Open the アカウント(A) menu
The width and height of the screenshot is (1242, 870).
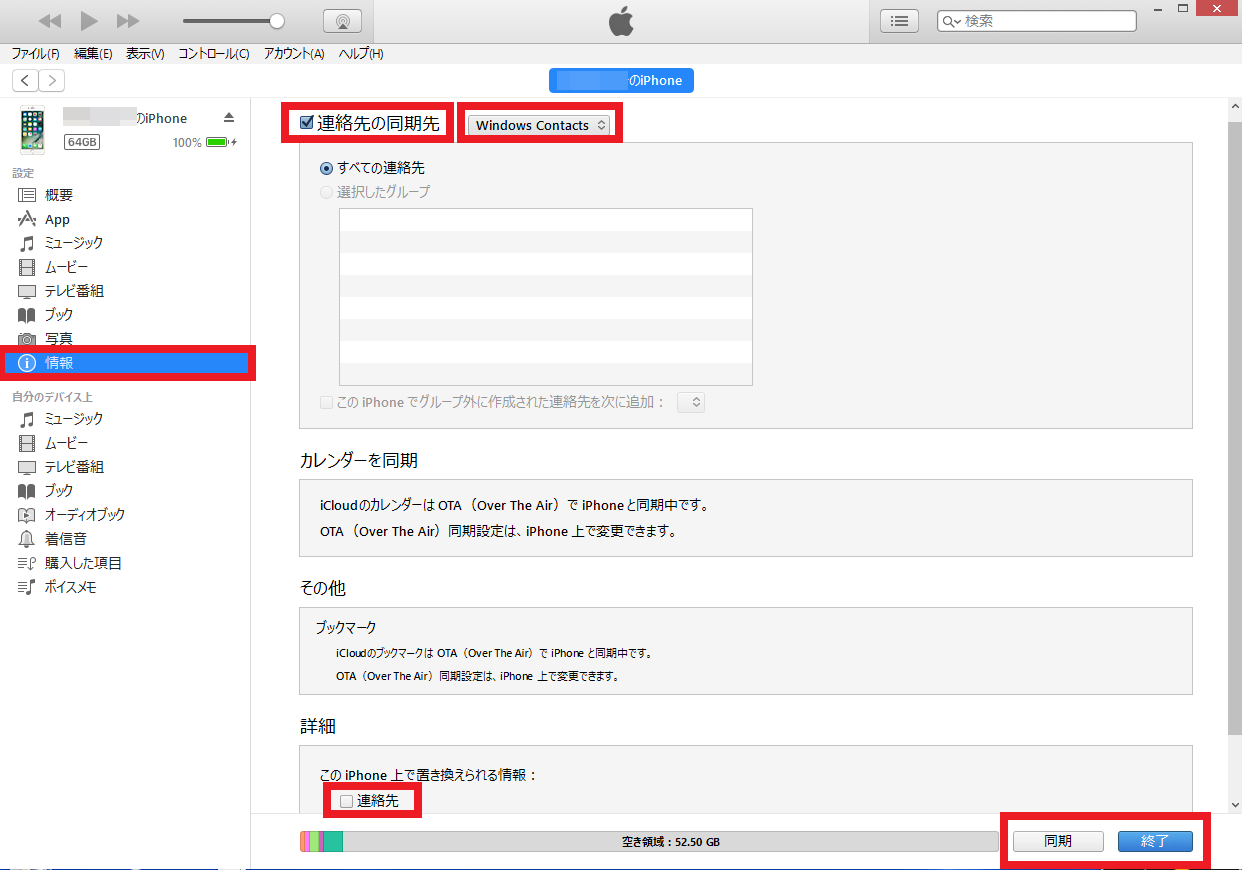(294, 53)
